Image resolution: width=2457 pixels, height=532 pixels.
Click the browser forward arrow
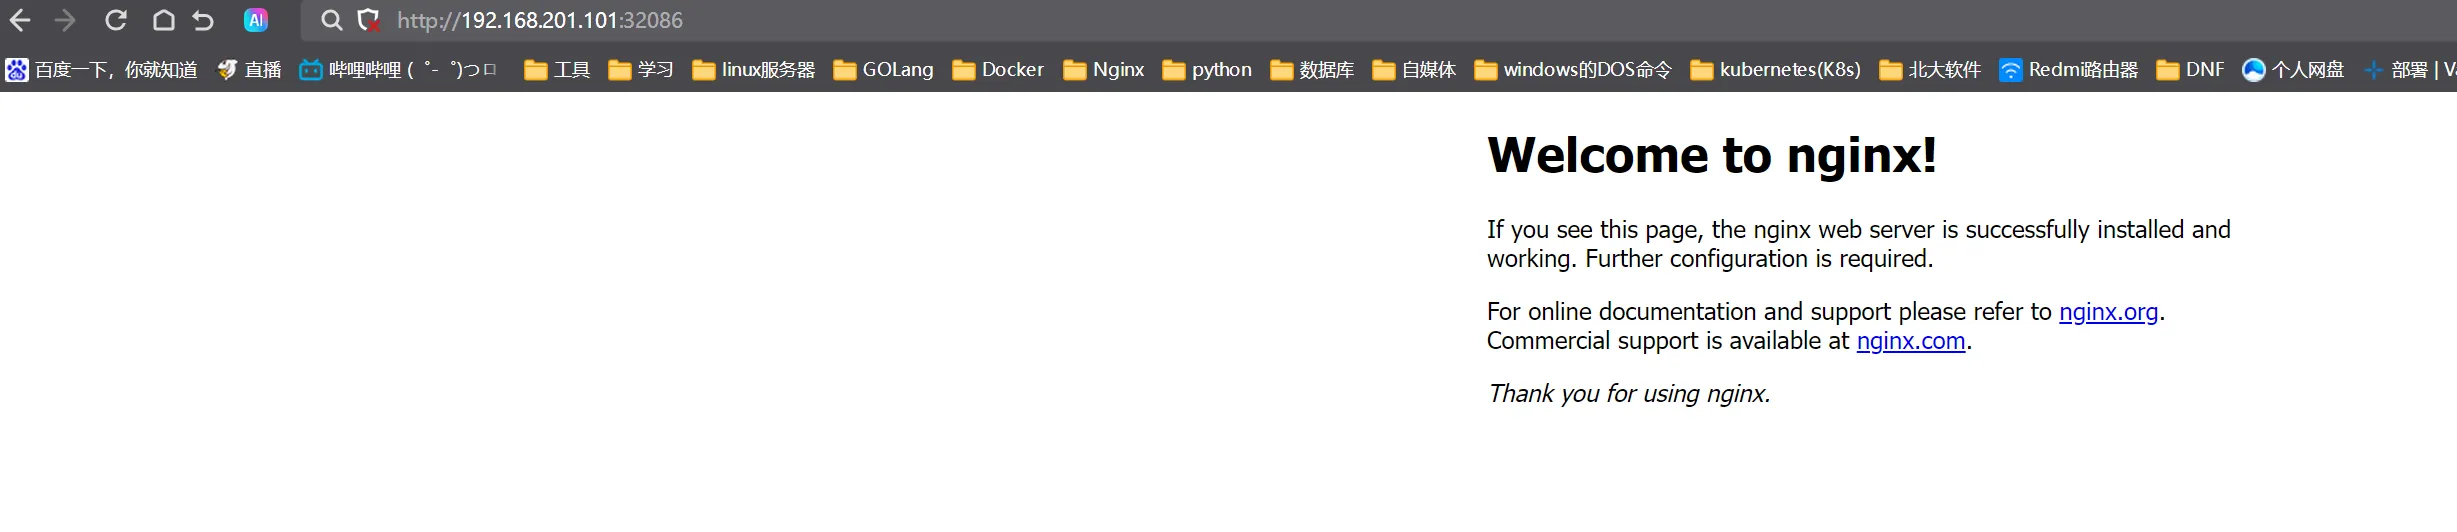66,20
